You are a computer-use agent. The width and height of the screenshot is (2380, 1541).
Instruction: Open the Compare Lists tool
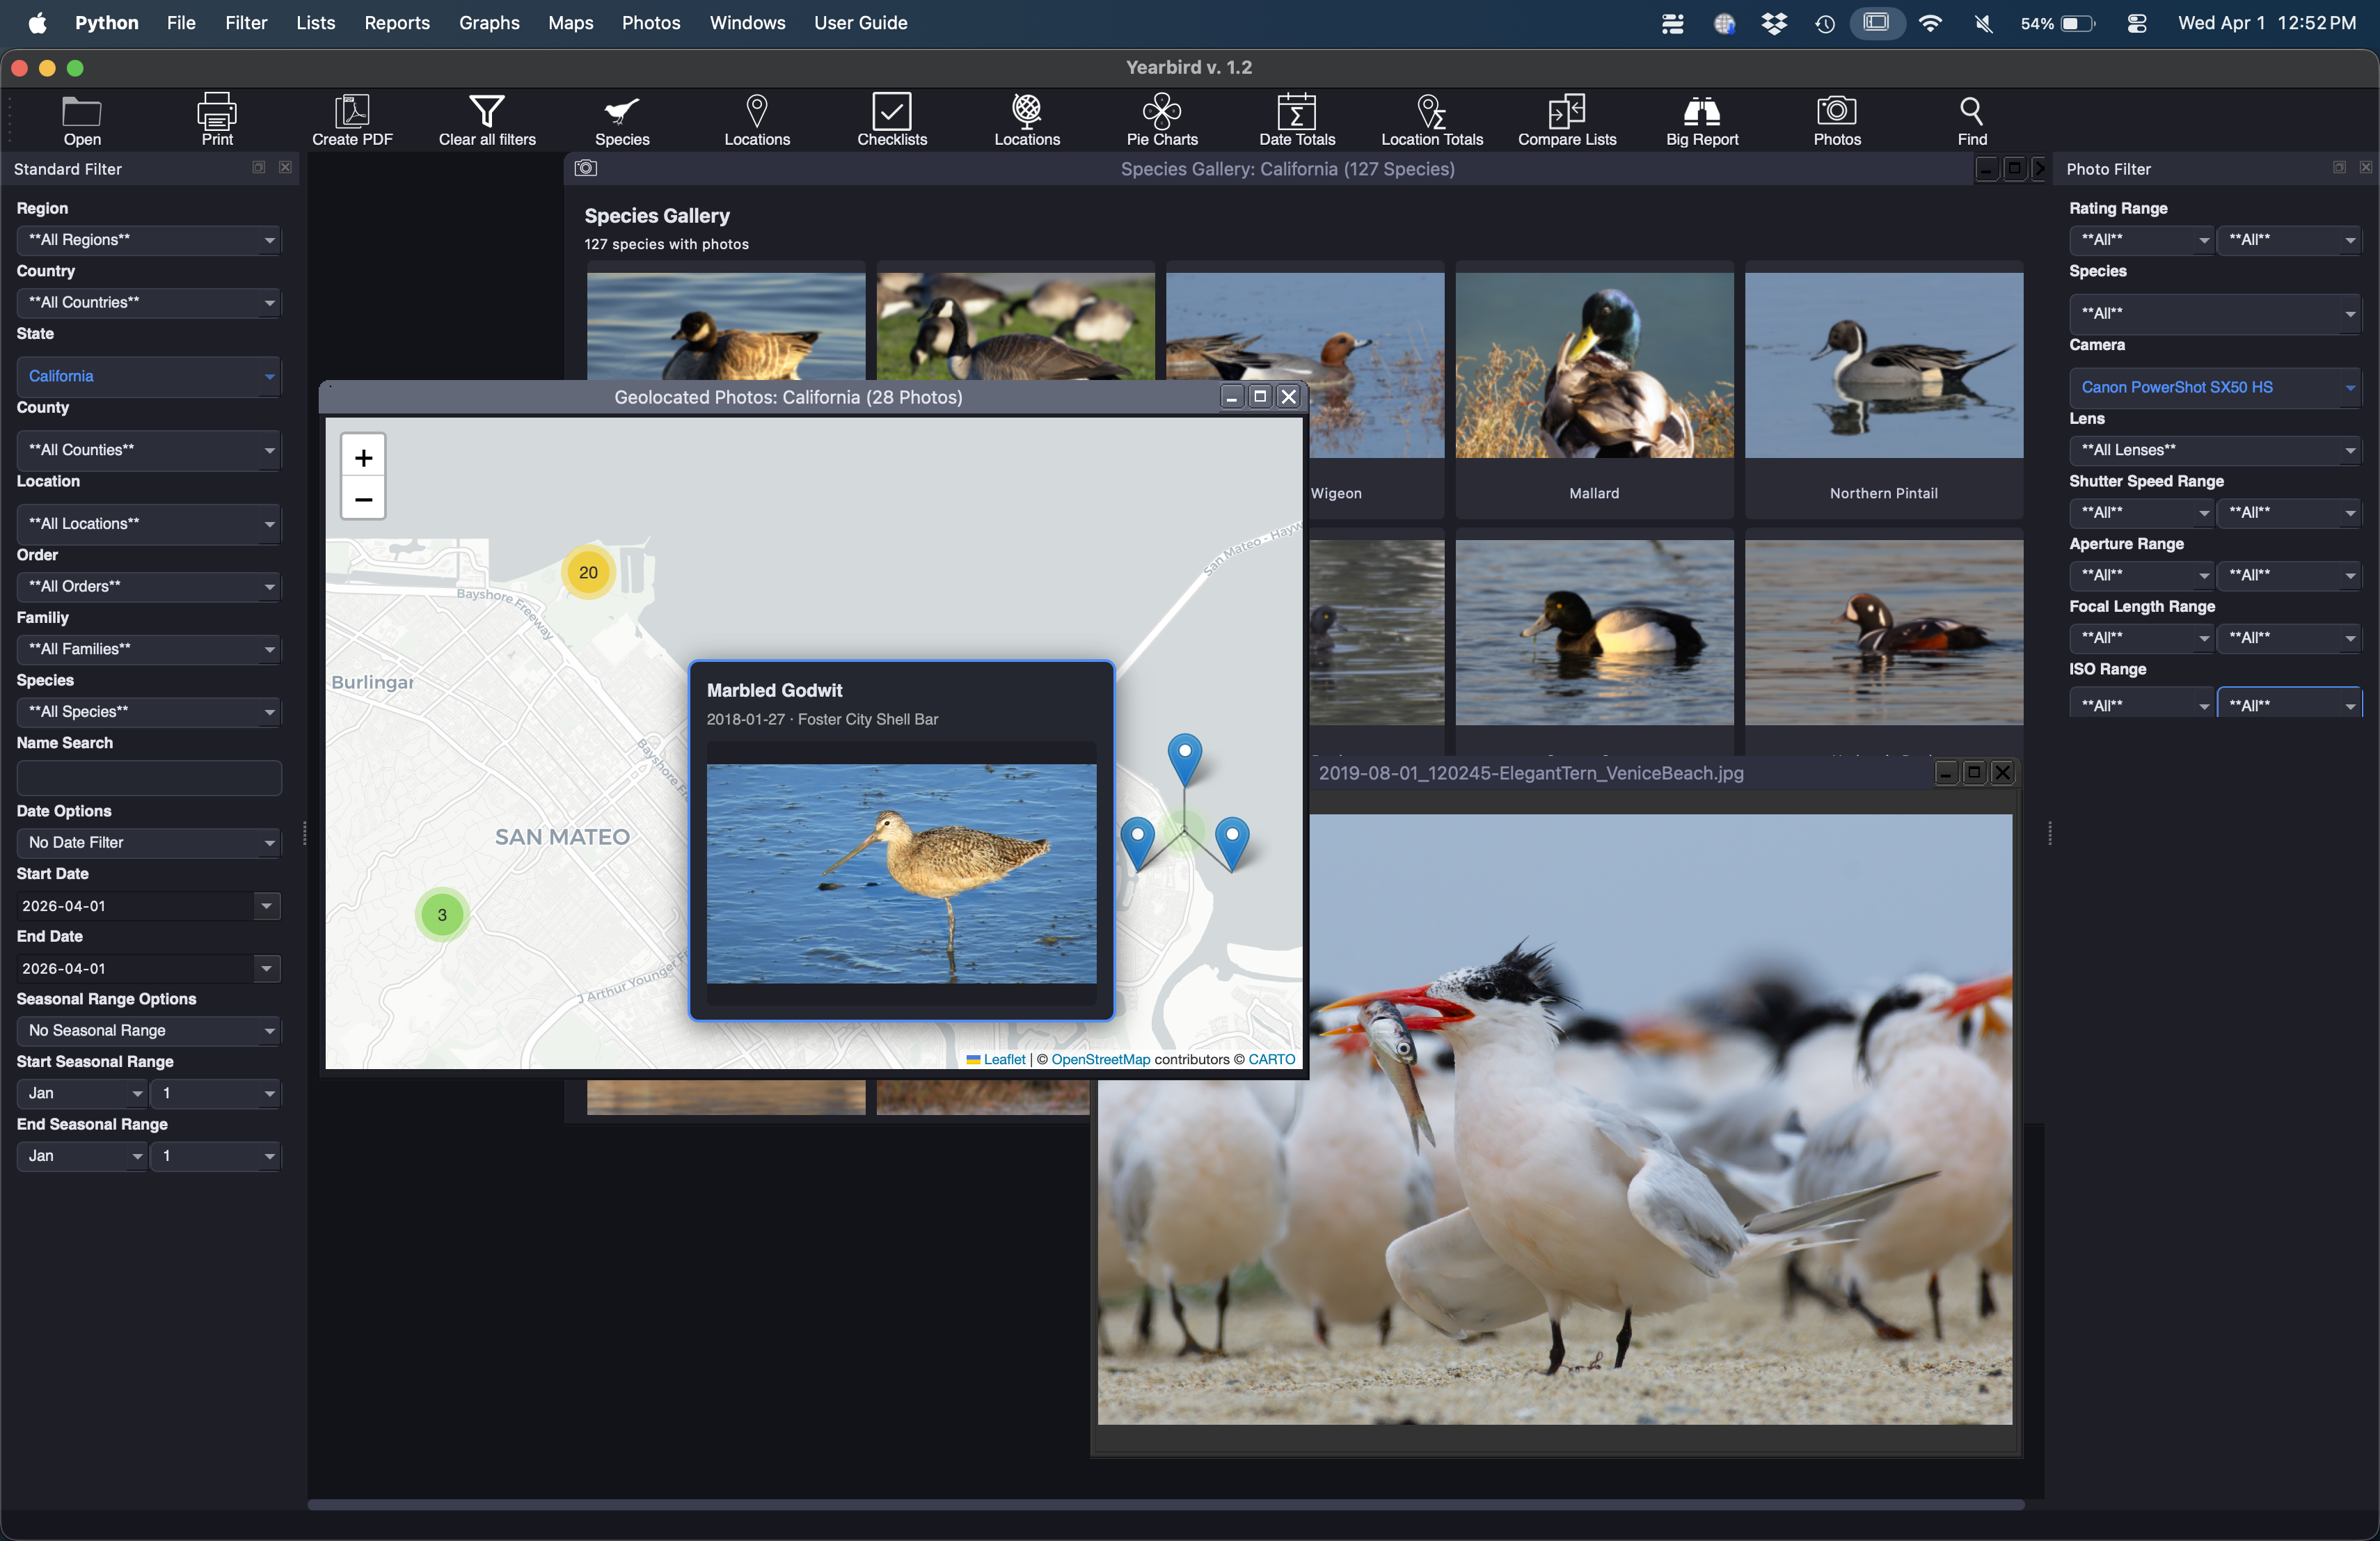click(x=1565, y=120)
